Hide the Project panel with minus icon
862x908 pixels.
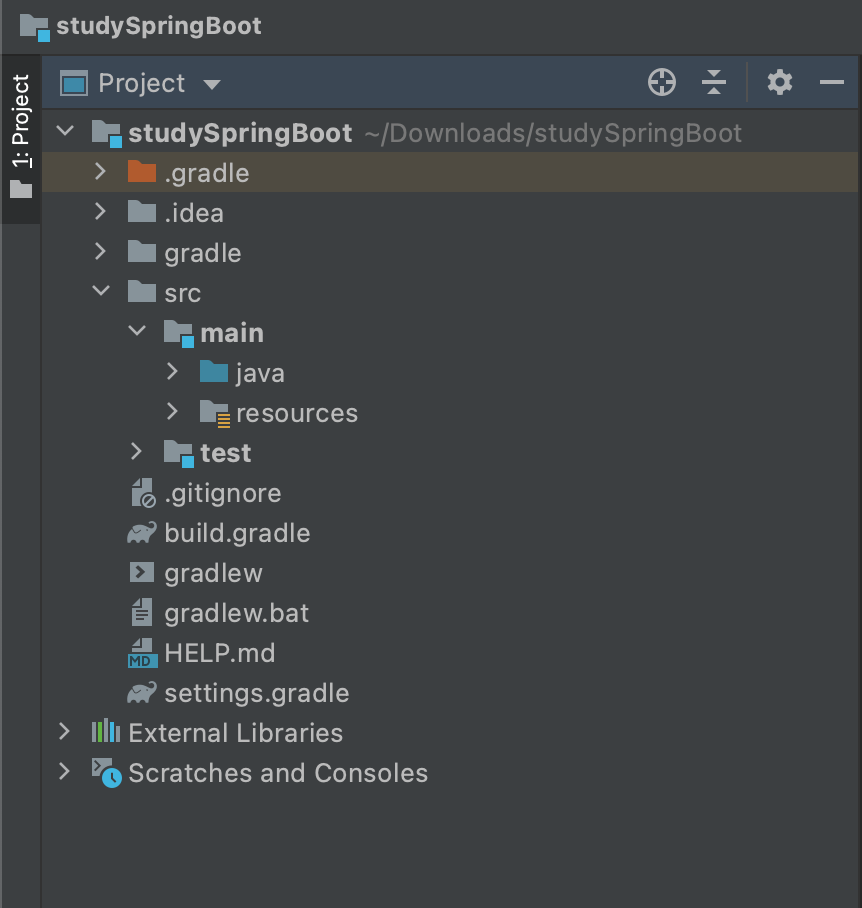click(832, 83)
